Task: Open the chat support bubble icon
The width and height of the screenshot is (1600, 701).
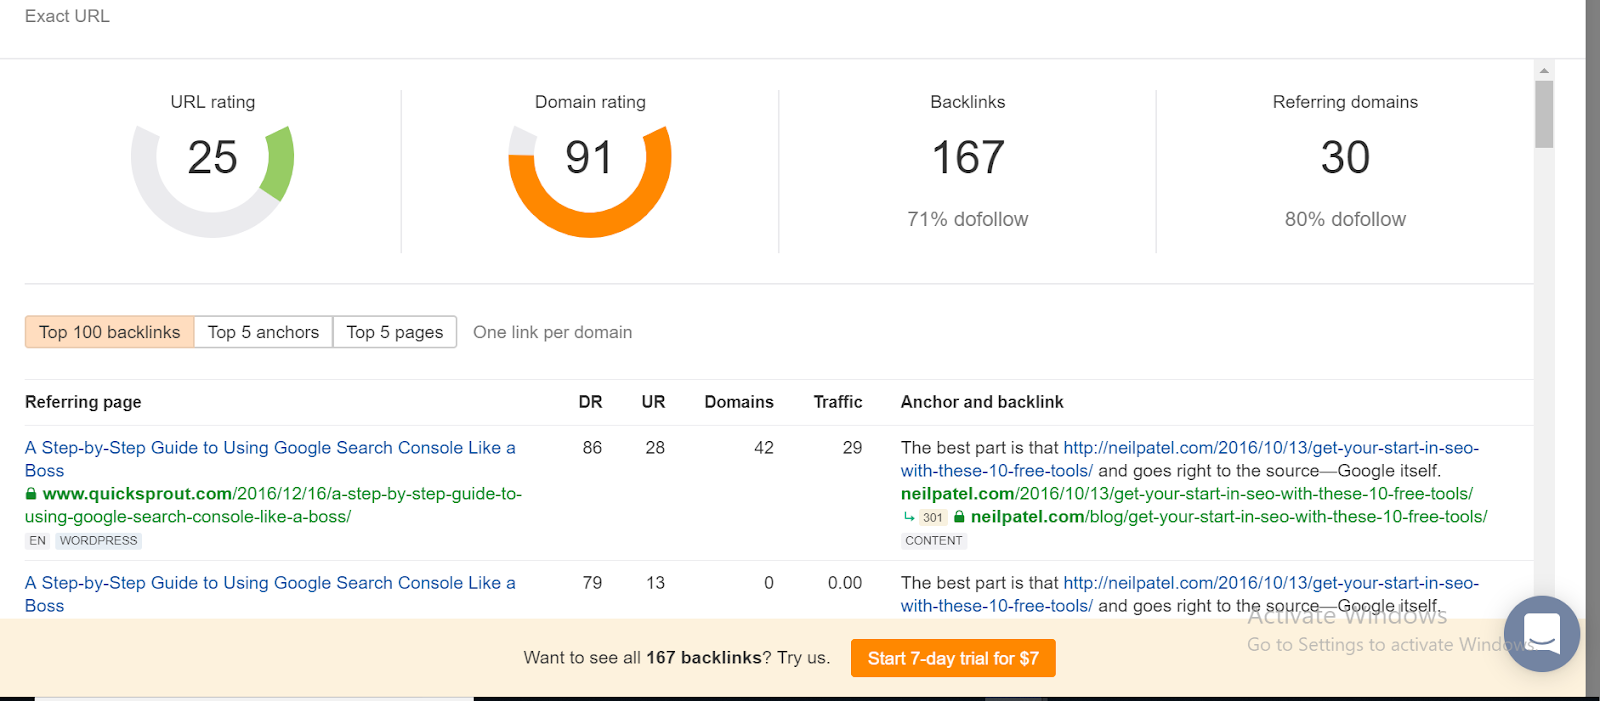Action: tap(1541, 633)
